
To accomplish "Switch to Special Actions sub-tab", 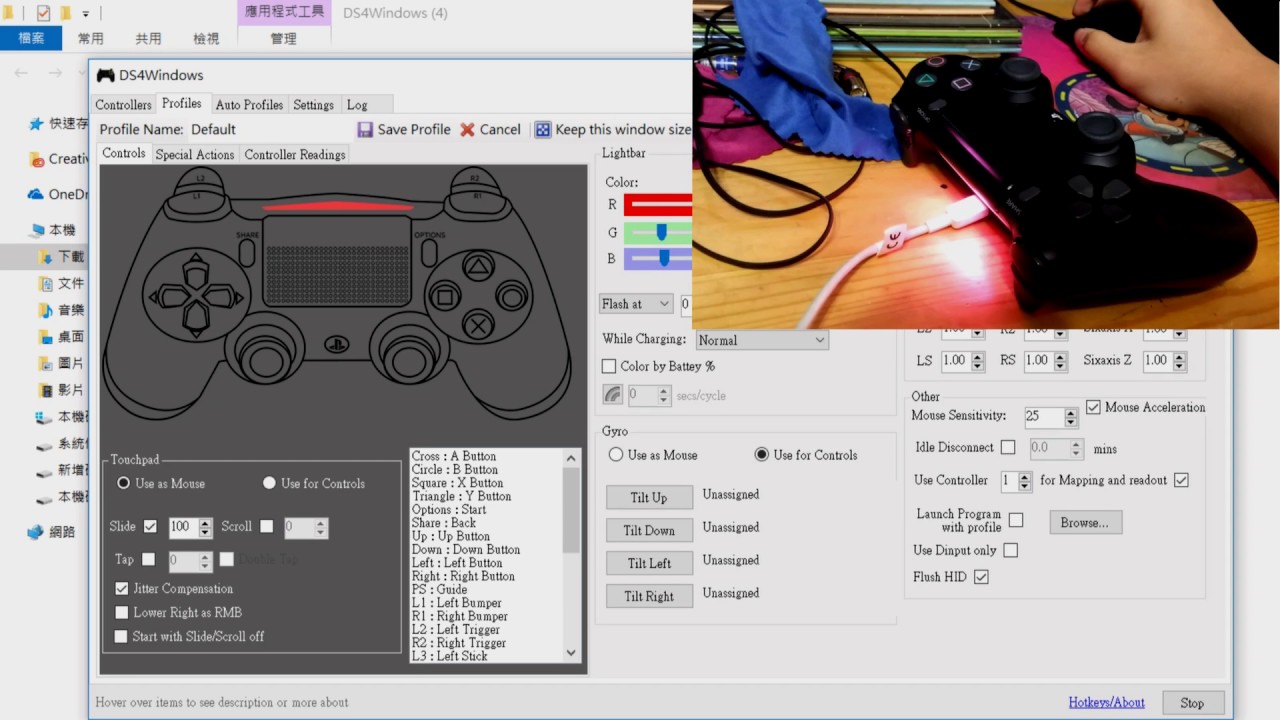I will pos(194,154).
